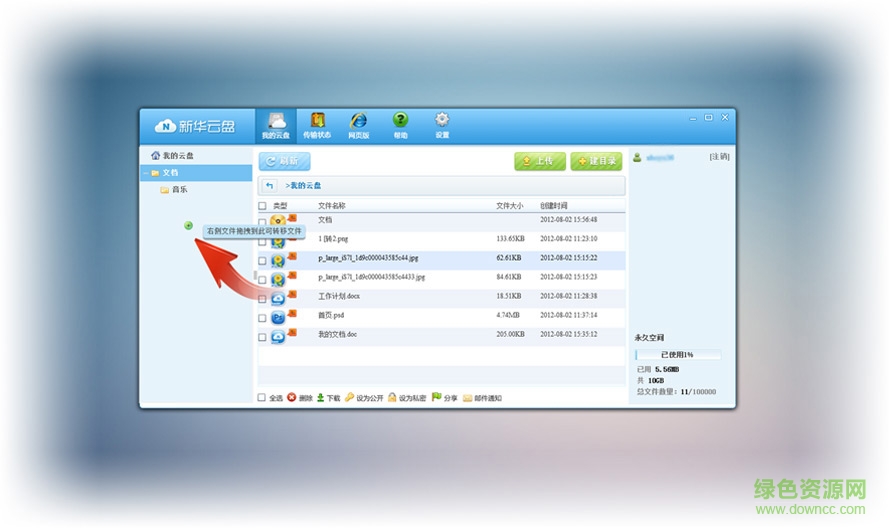Open the 我的云盘 toolbar tab
This screenshot has width=889, height=528.
click(276, 125)
